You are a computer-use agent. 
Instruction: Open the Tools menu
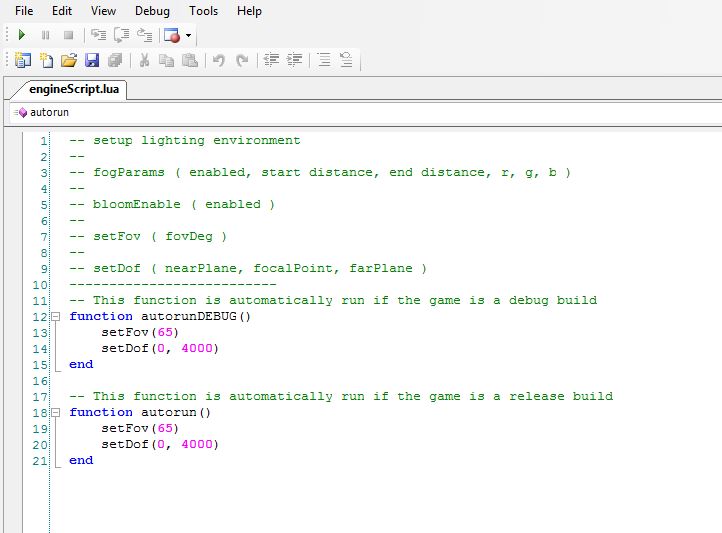coord(203,11)
